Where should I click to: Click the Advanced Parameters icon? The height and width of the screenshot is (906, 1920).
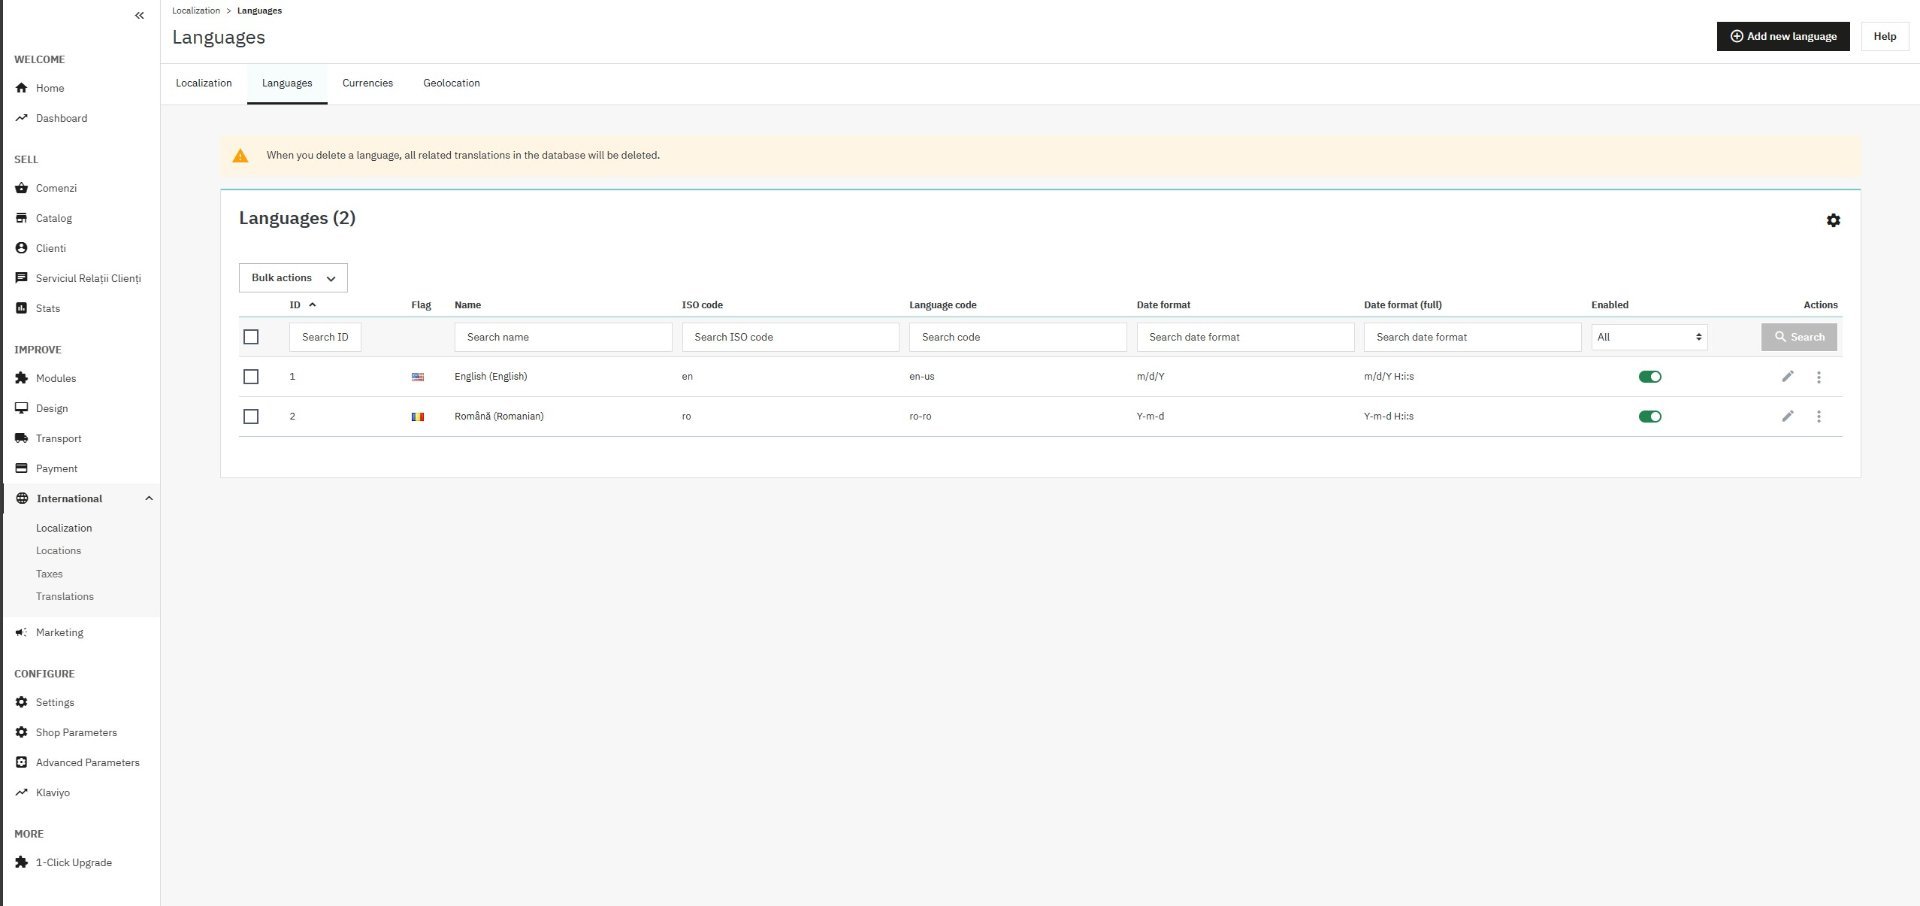(21, 762)
